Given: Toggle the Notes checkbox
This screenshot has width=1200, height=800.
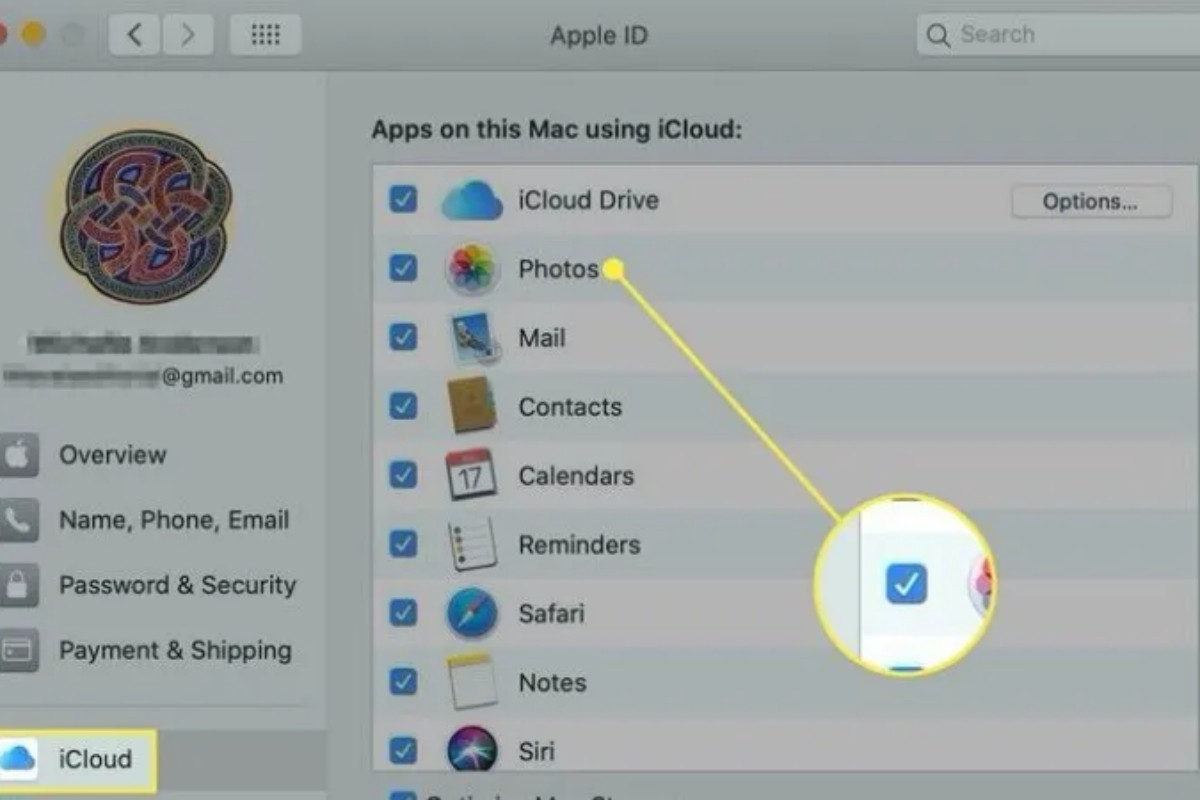Looking at the screenshot, I should point(403,682).
